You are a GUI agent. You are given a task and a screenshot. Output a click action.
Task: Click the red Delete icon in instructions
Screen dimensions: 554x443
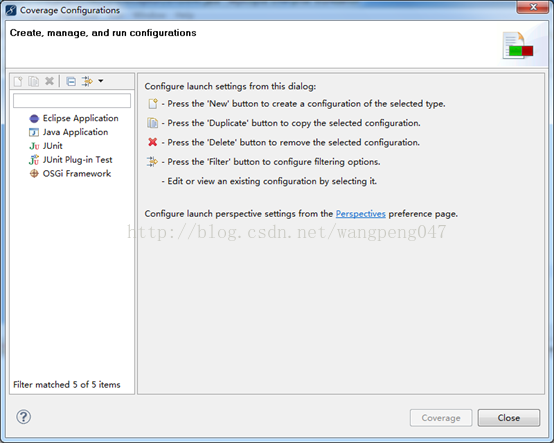[153, 142]
